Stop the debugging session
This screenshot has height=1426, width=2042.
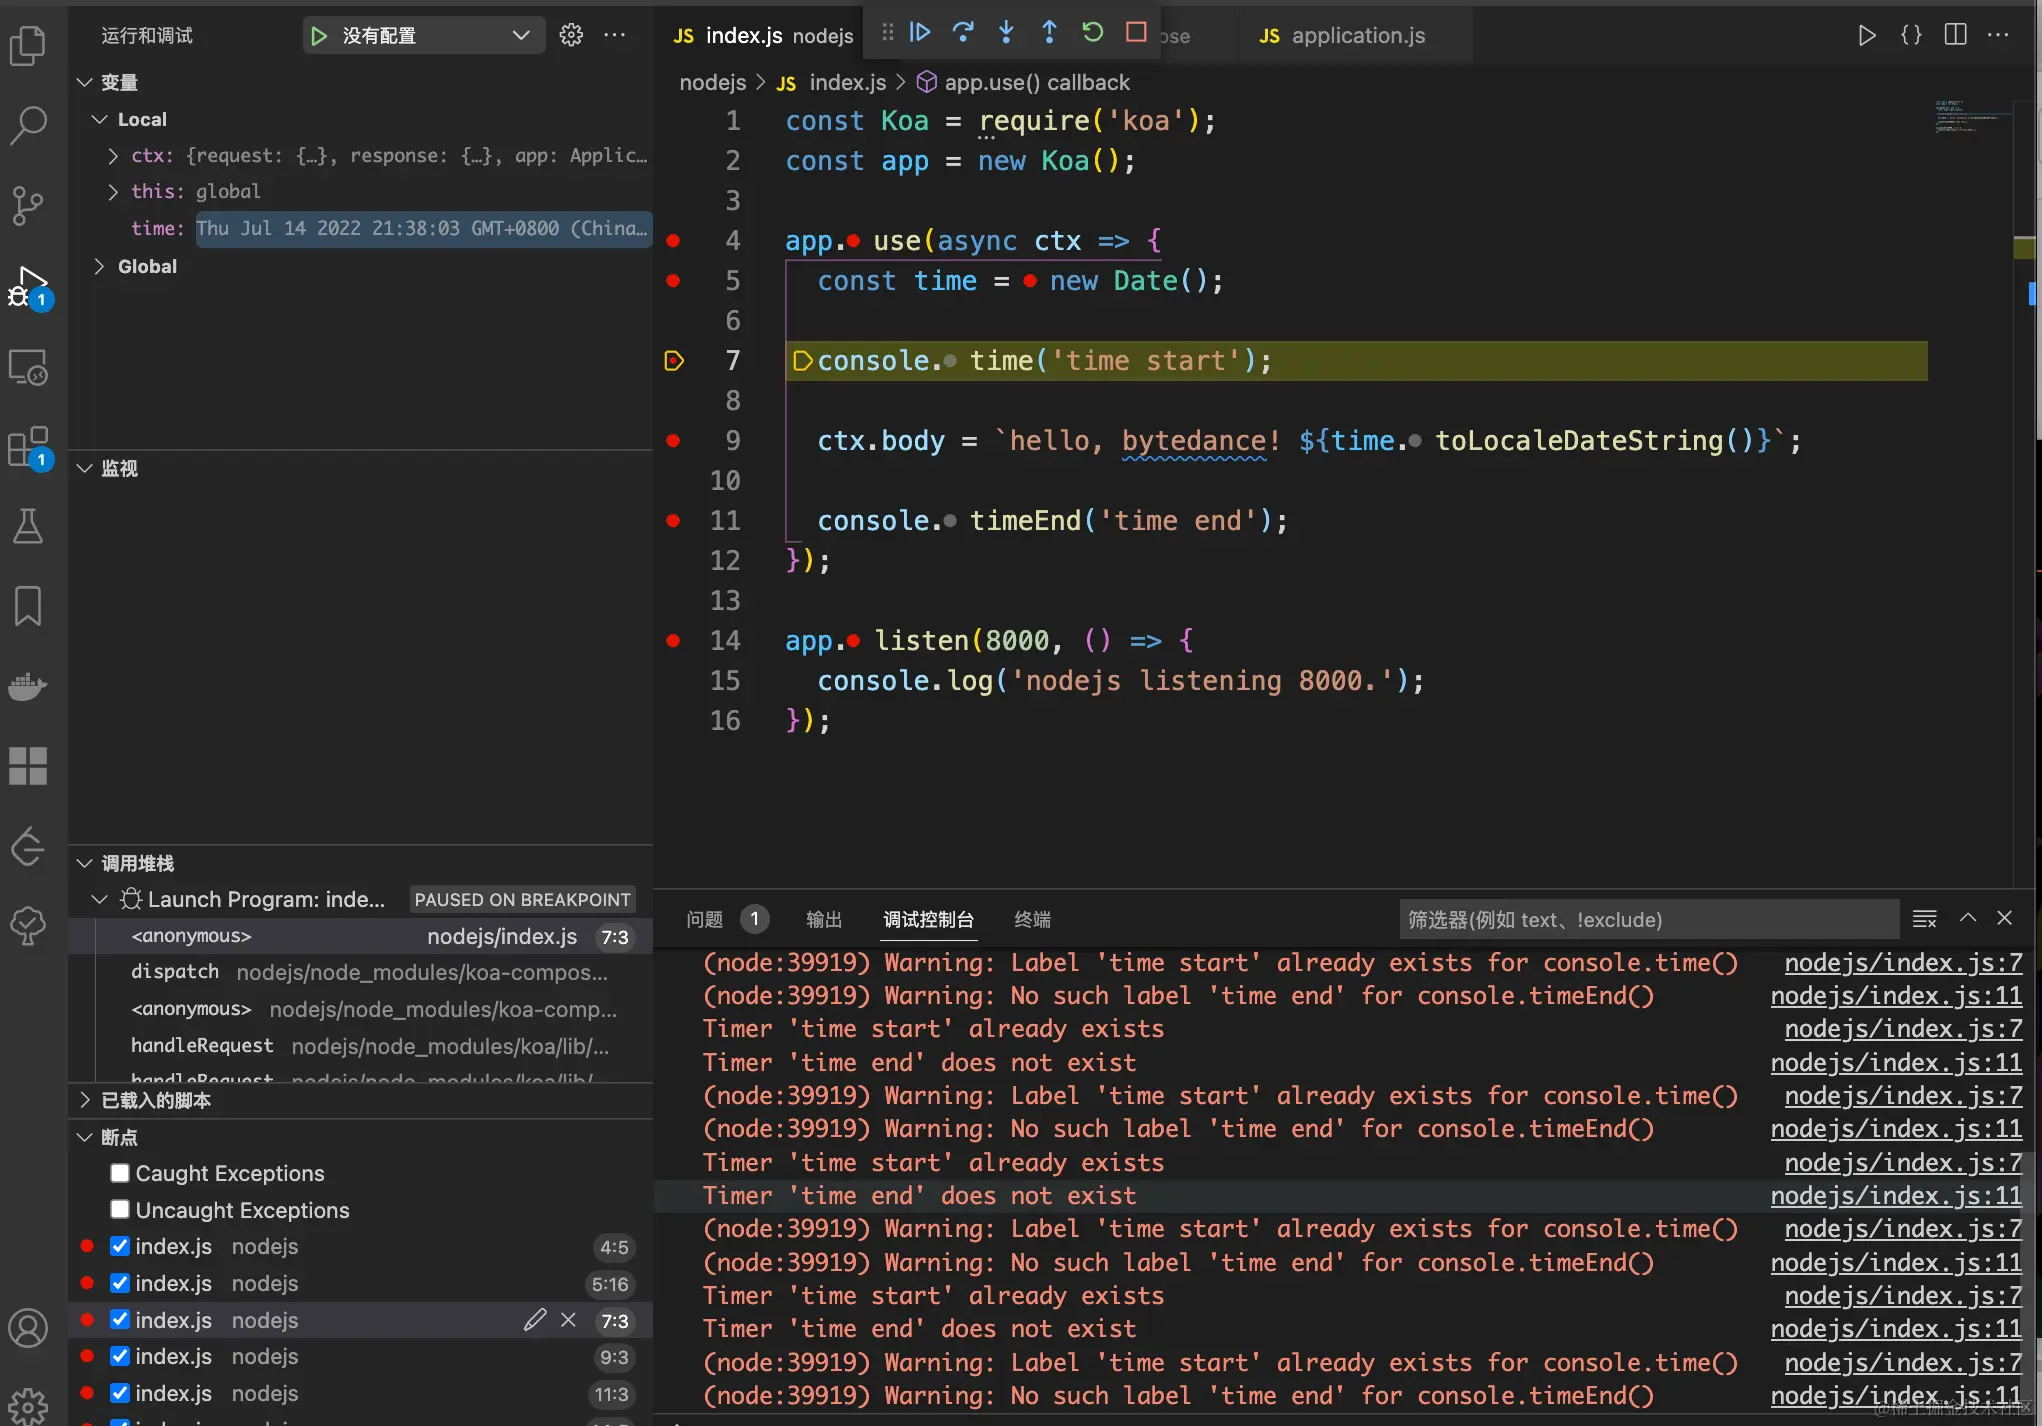click(x=1136, y=33)
